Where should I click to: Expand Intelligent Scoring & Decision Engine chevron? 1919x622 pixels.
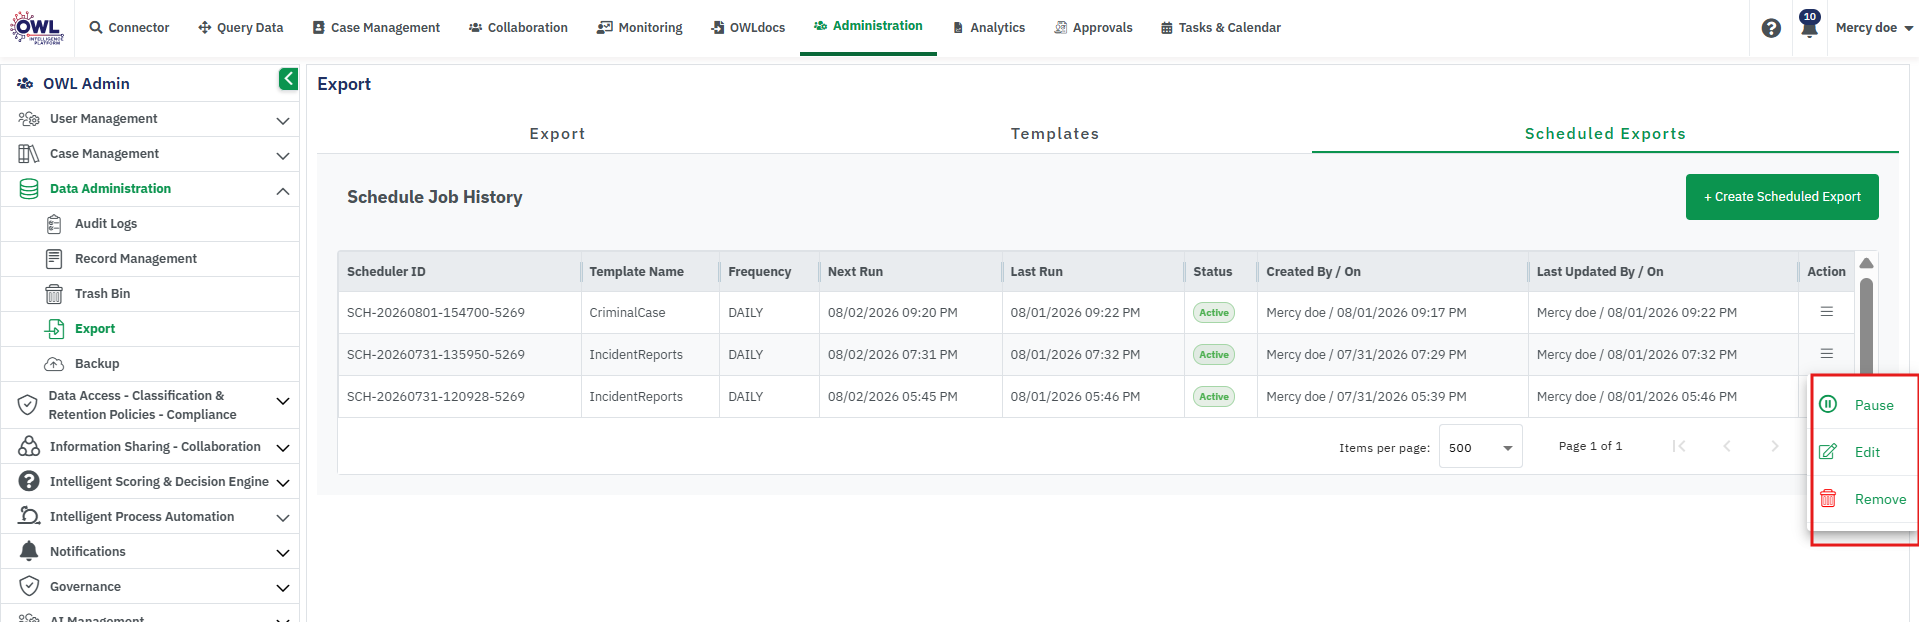point(283,483)
